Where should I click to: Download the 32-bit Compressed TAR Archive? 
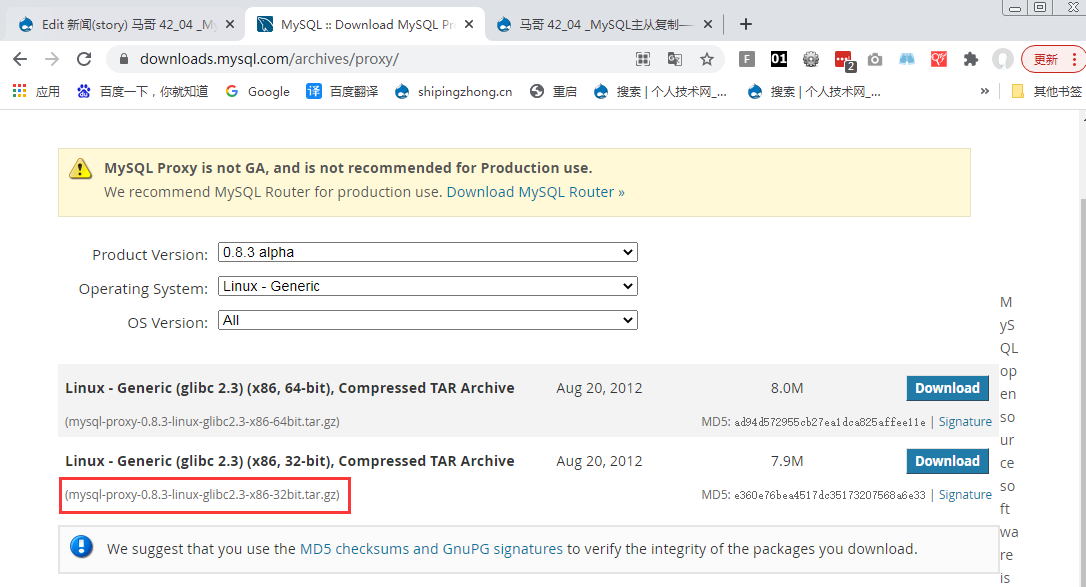tap(947, 461)
